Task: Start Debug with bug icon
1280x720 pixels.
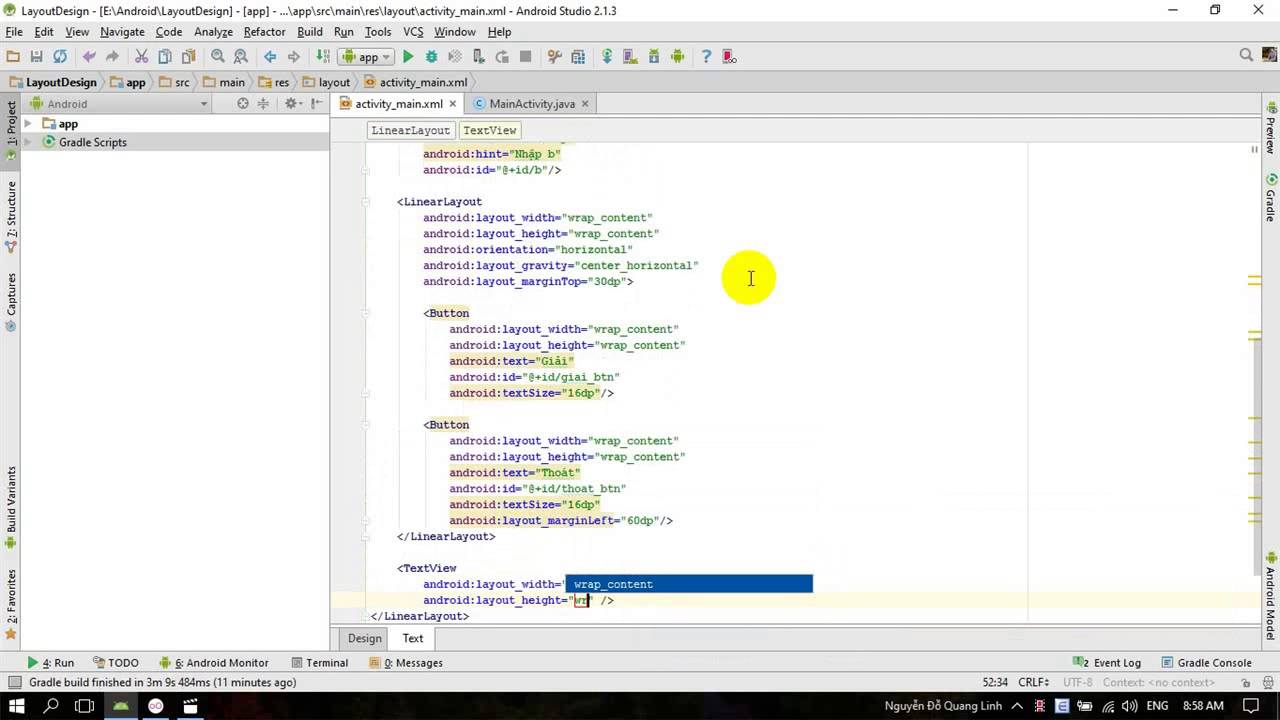Action: point(431,57)
